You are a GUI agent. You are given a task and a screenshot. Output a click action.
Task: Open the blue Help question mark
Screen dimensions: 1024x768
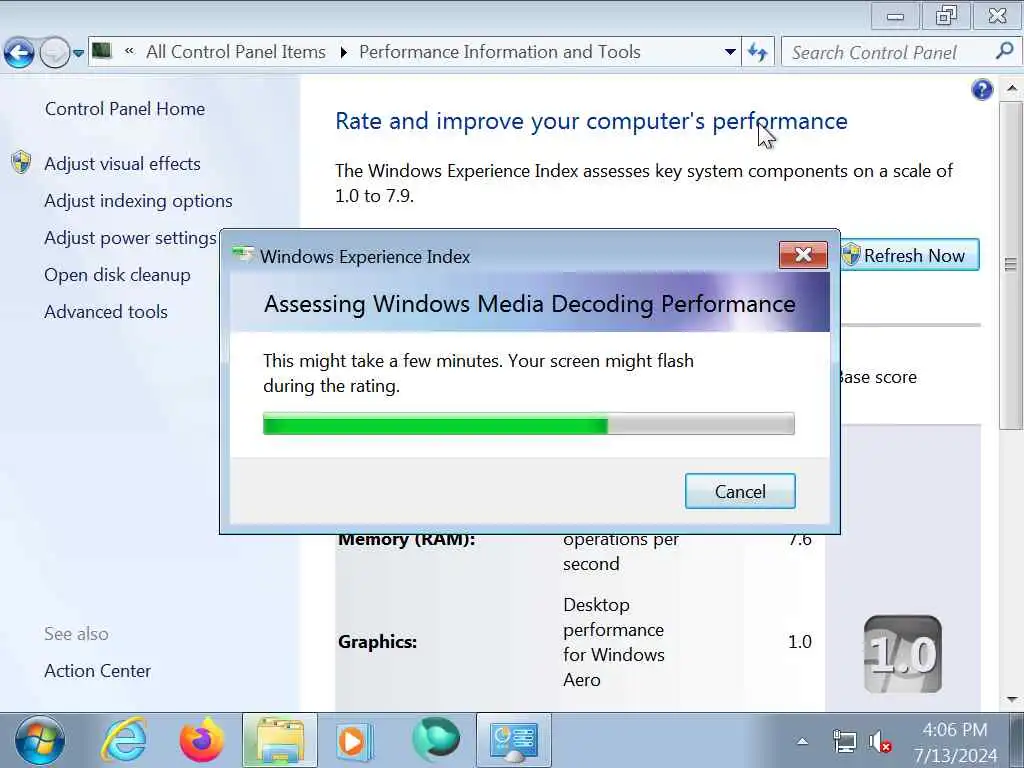(x=982, y=89)
